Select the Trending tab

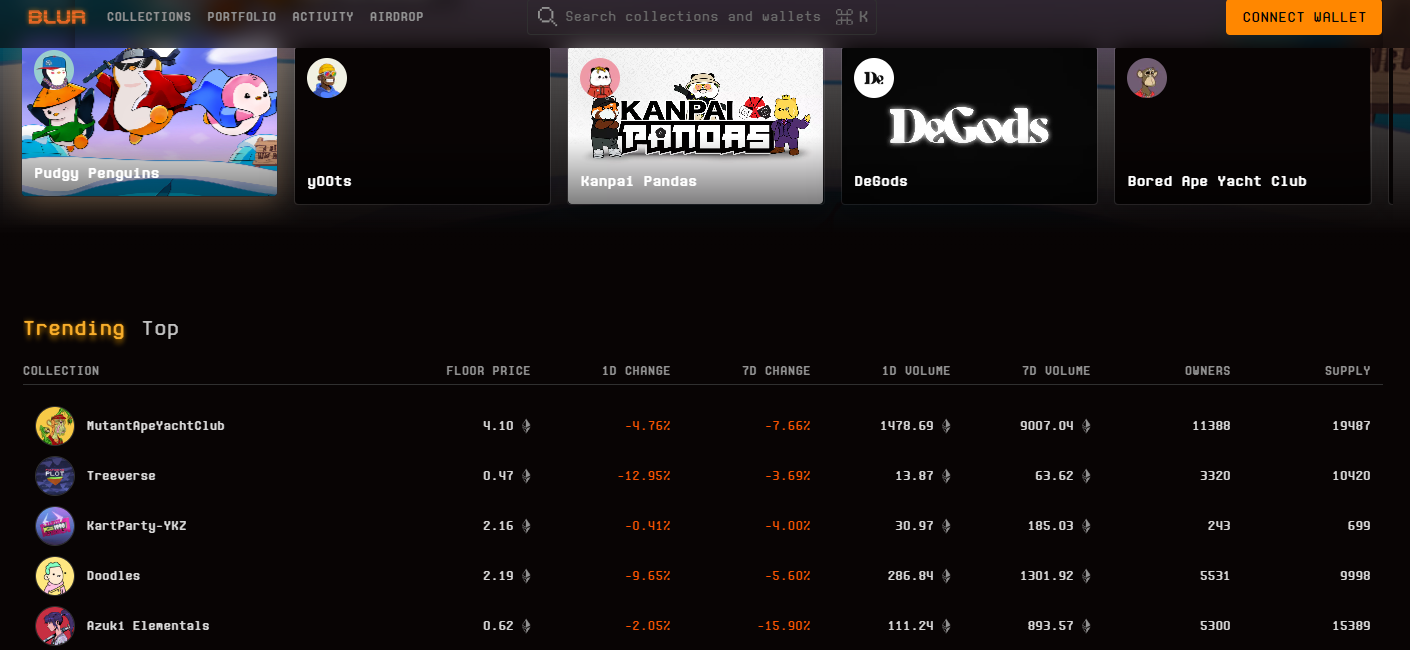[74, 328]
